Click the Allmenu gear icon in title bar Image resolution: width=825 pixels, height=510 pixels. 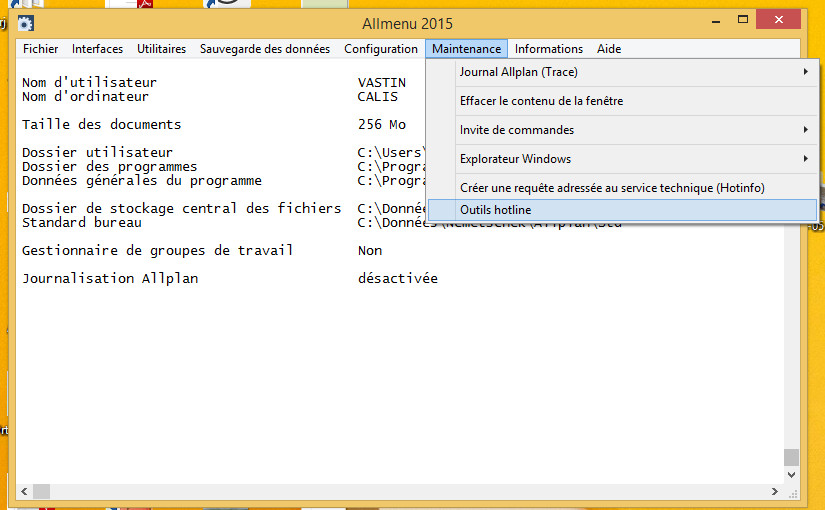(x=26, y=24)
